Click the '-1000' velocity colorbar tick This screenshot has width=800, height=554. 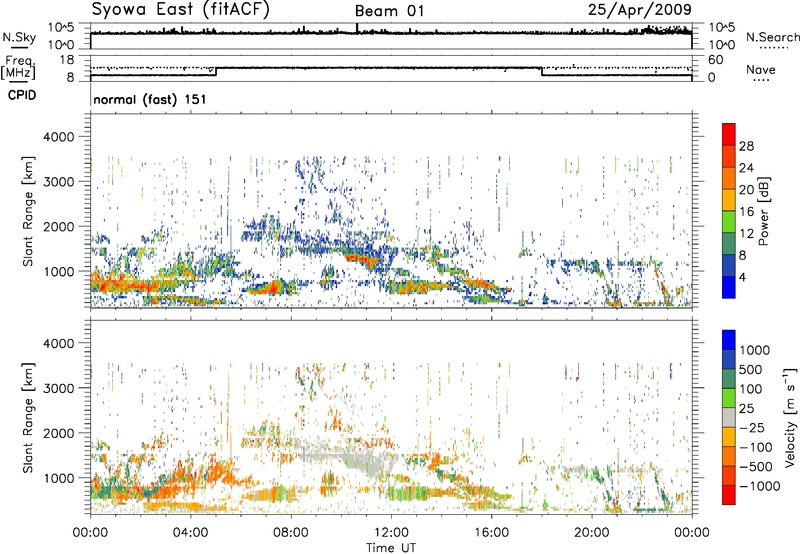tap(760, 486)
